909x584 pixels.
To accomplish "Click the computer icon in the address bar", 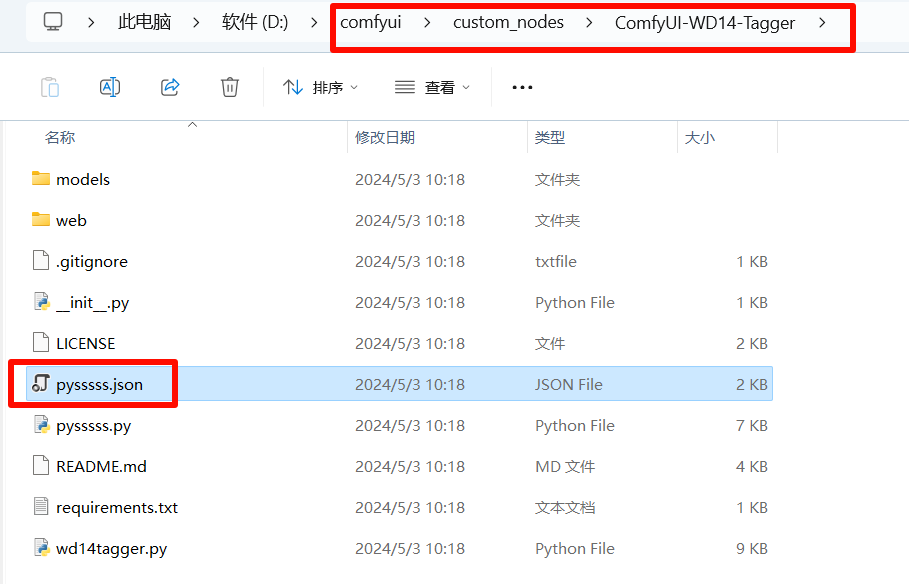I will point(52,20).
